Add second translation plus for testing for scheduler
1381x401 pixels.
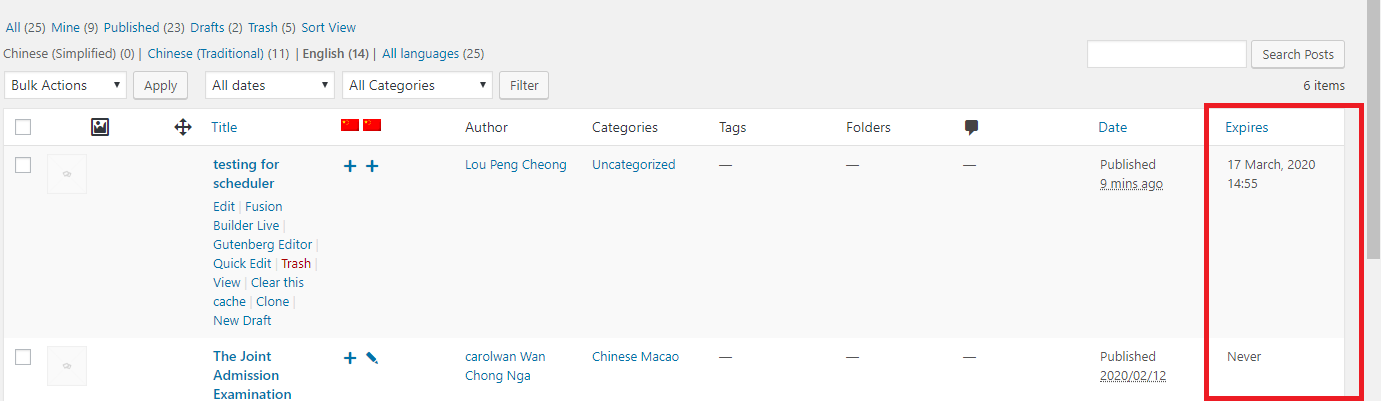coord(372,166)
